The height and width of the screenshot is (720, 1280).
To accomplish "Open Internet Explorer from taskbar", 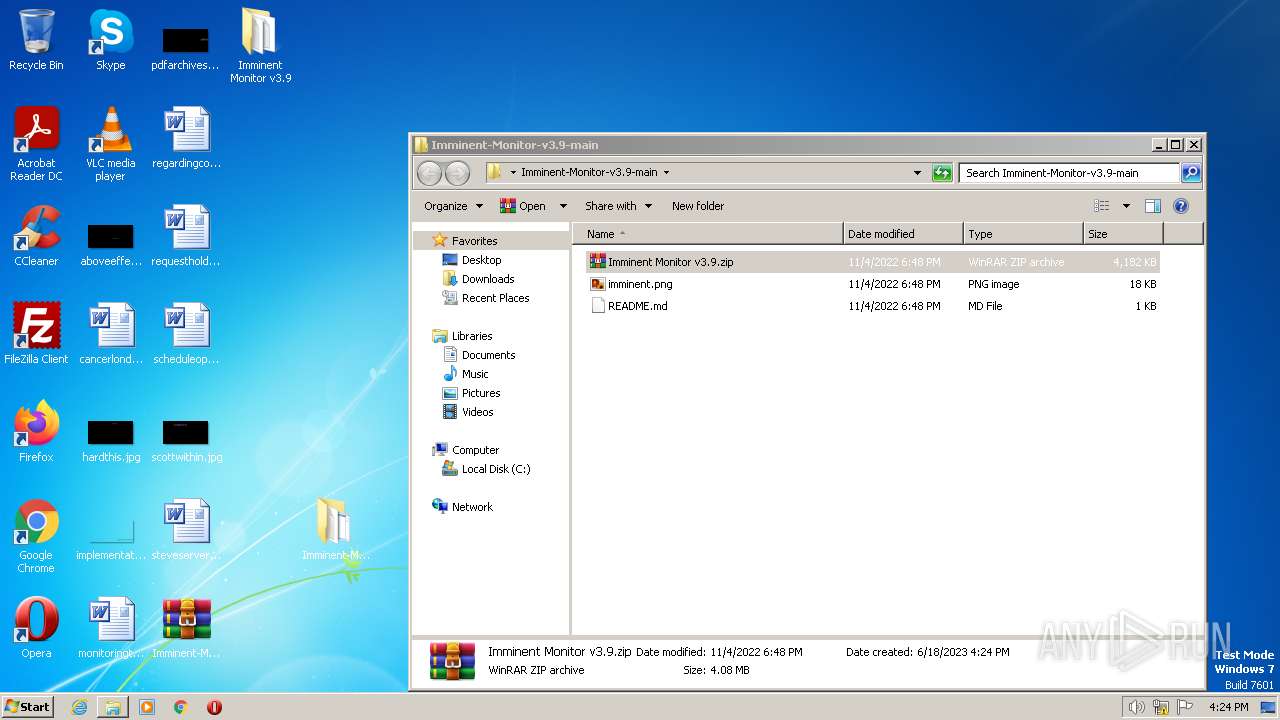I will (x=79, y=707).
